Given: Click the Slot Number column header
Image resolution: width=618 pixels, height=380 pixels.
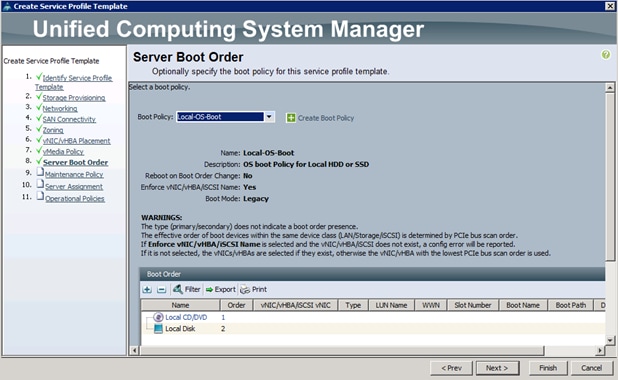Looking at the screenshot, I should (473, 305).
